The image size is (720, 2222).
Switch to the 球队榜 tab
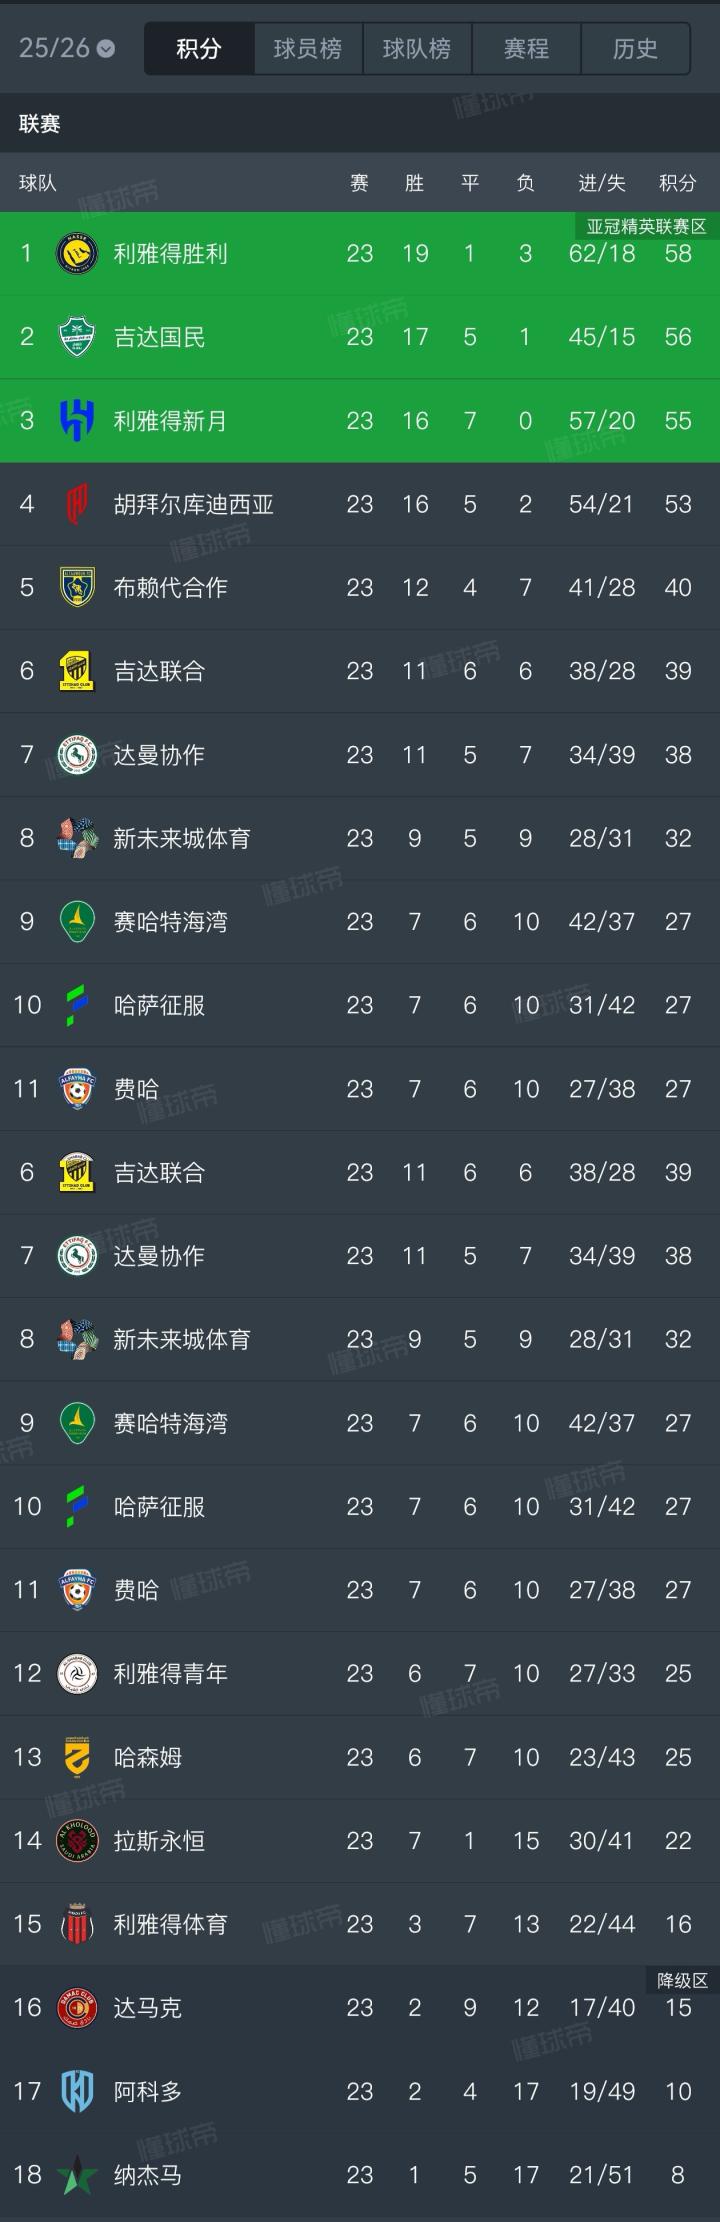point(417,48)
